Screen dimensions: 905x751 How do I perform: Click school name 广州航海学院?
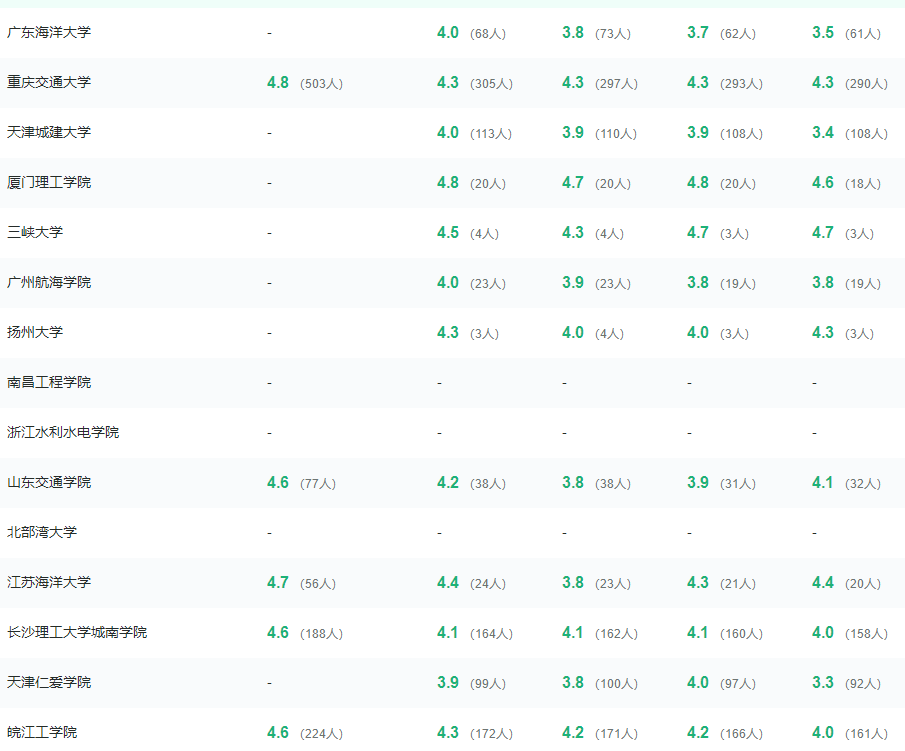coord(49,282)
